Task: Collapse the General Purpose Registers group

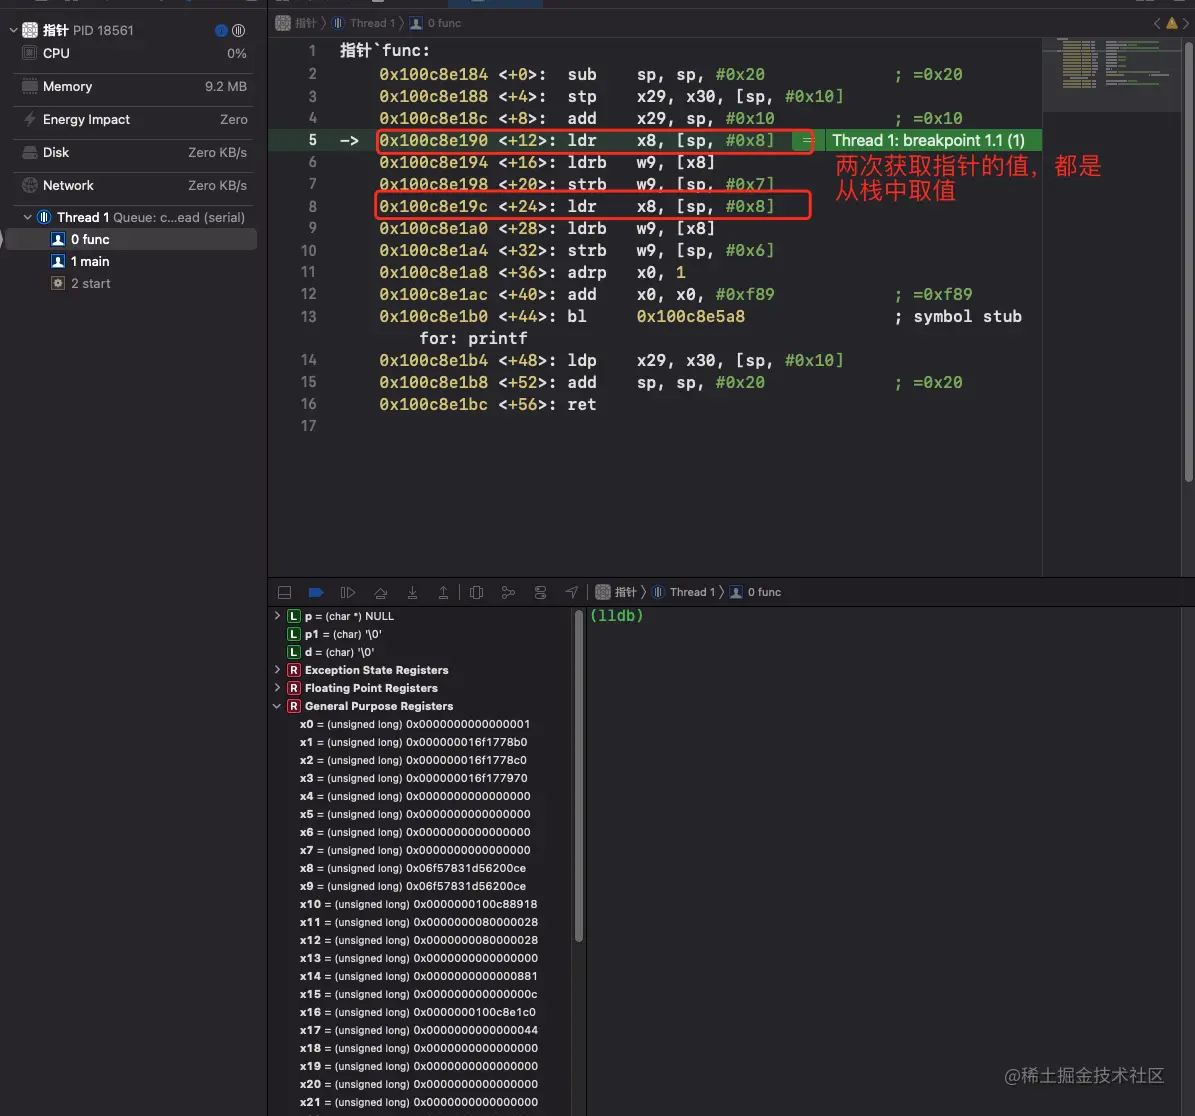Action: click(277, 706)
